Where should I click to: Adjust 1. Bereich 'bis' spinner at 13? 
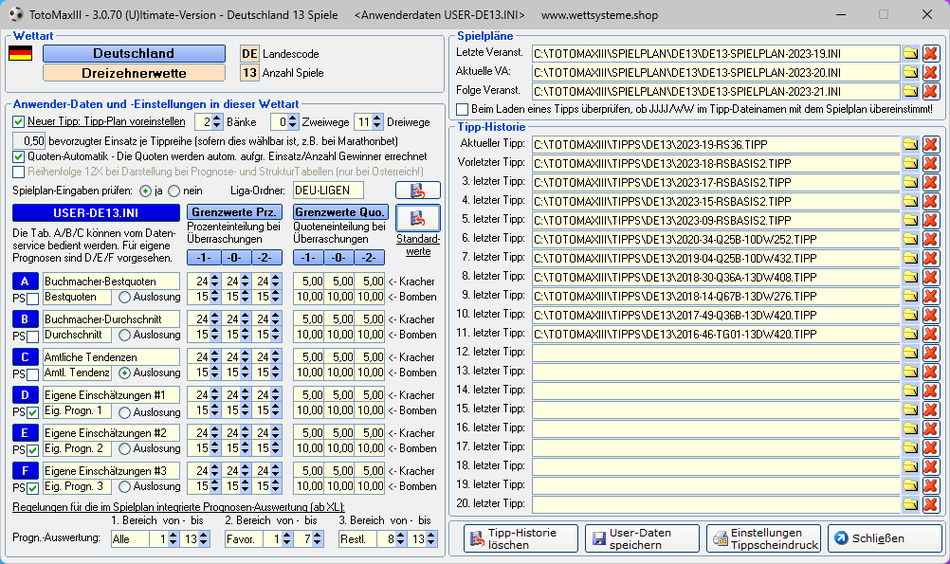(x=204, y=539)
